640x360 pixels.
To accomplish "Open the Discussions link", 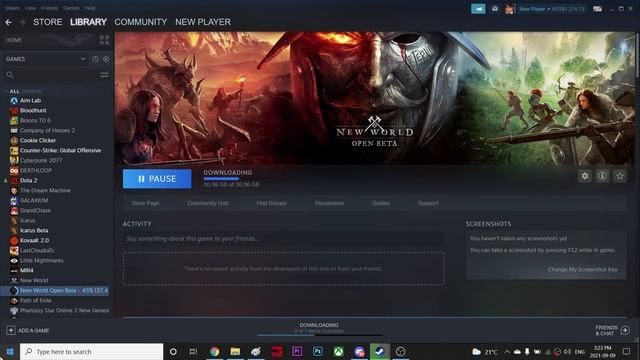I will pos(329,203).
